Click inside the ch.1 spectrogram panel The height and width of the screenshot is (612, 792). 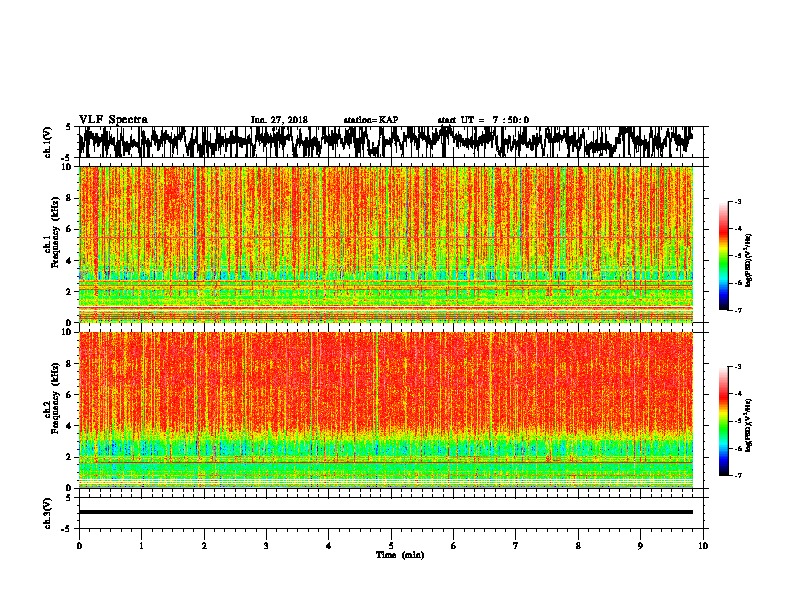click(x=386, y=244)
